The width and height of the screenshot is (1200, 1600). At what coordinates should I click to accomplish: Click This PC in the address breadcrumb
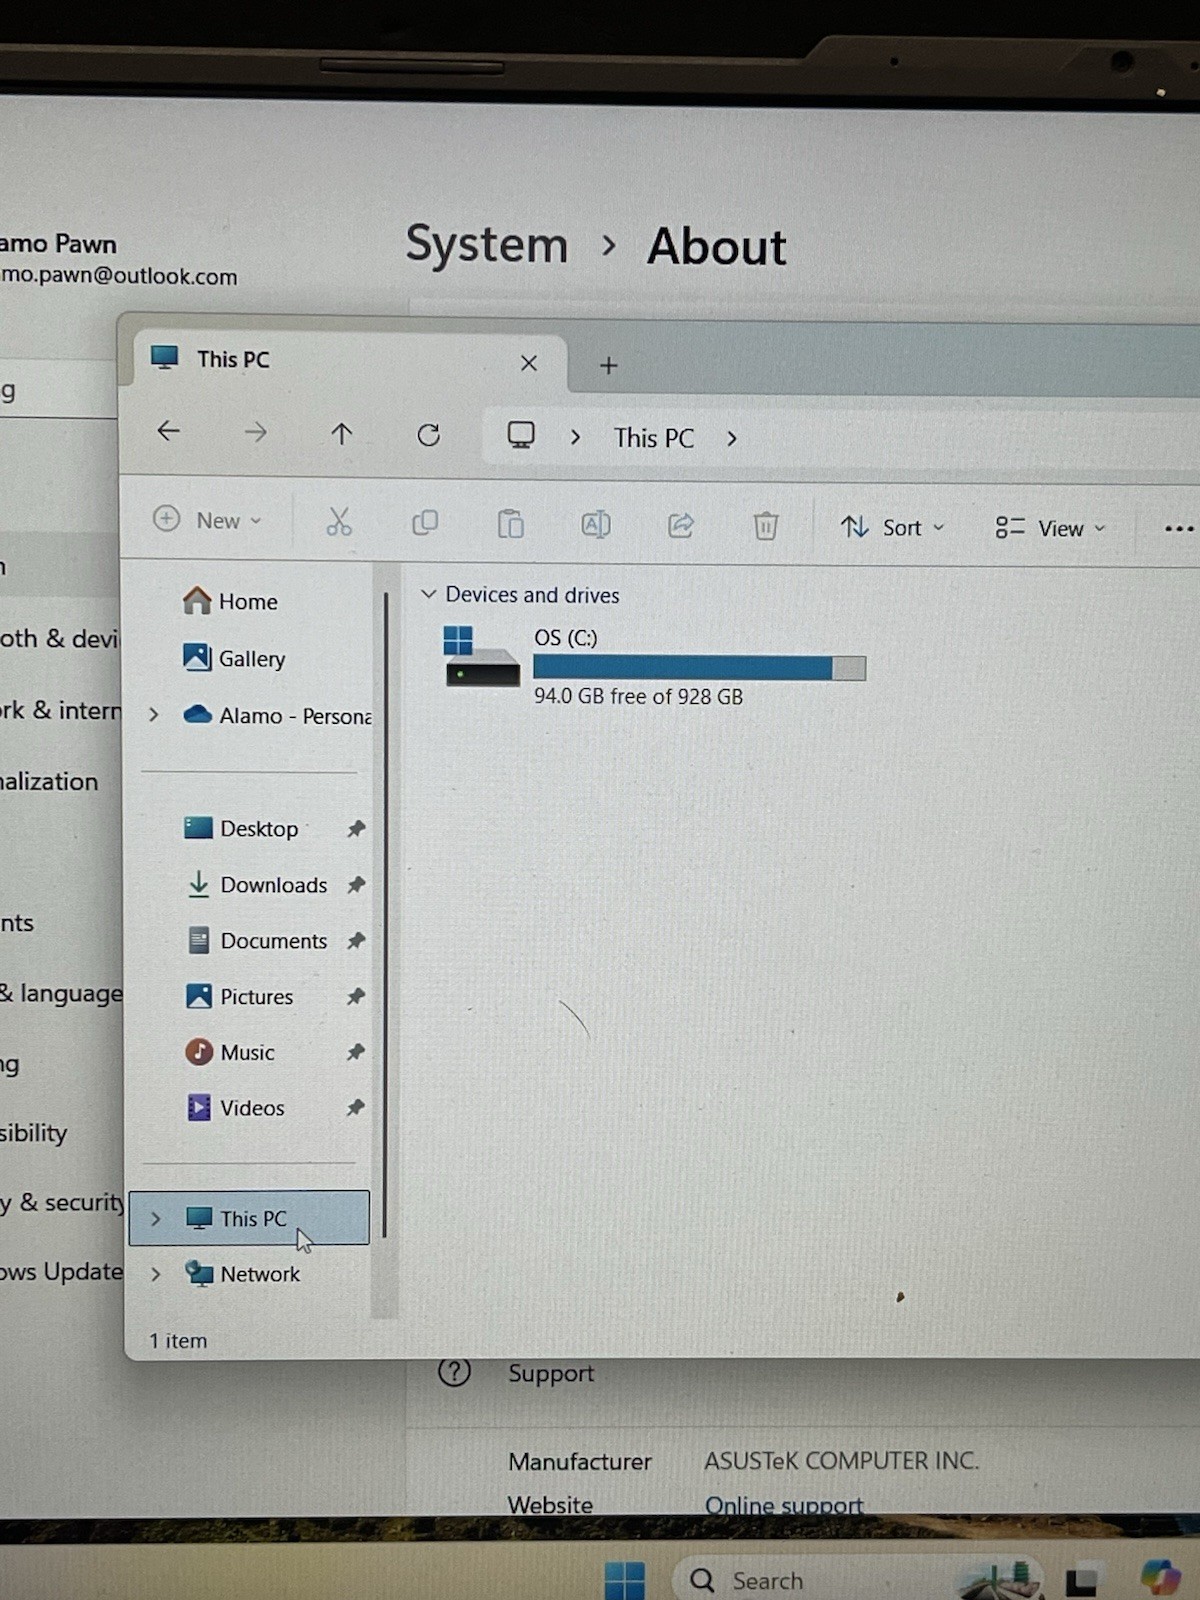click(654, 438)
